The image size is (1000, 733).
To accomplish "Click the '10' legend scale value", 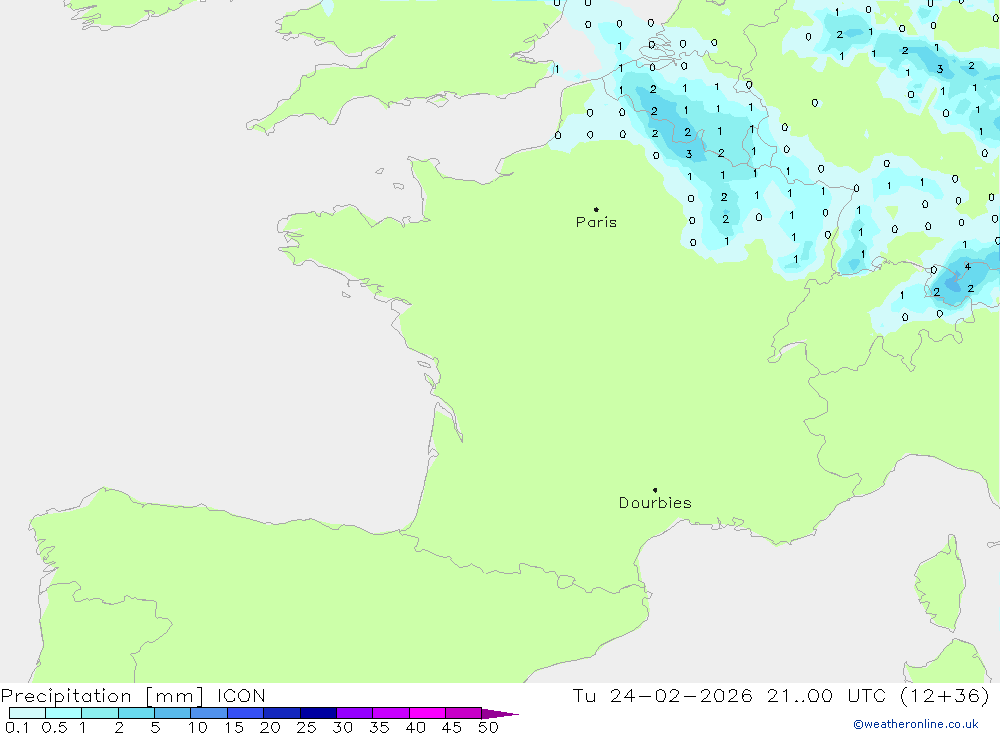I will (198, 727).
